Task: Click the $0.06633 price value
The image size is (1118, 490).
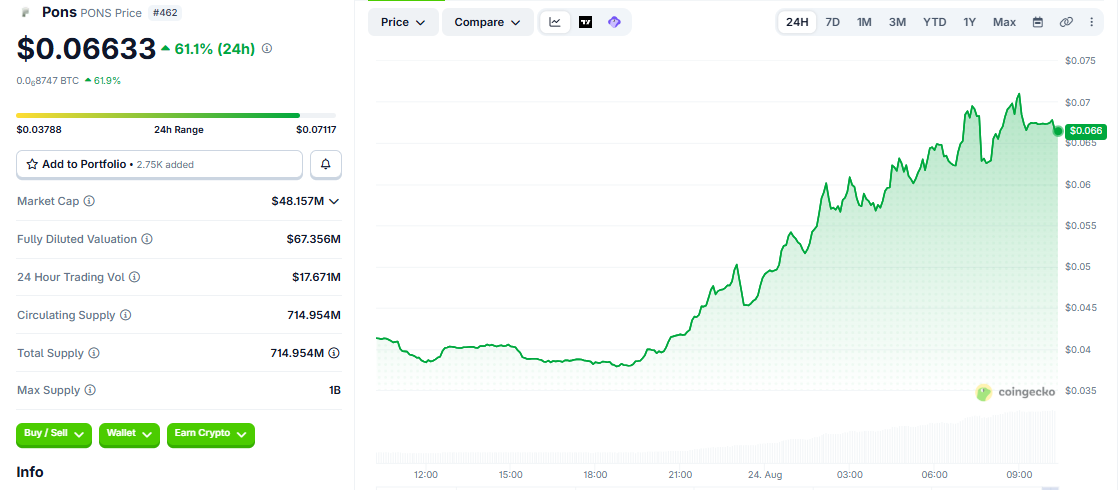Action: [86, 49]
